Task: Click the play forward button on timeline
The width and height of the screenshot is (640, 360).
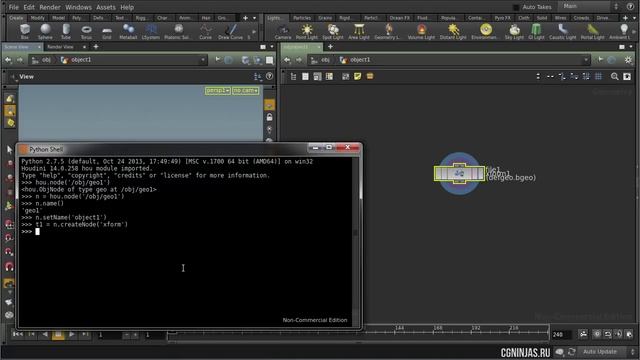Action: coord(72,334)
